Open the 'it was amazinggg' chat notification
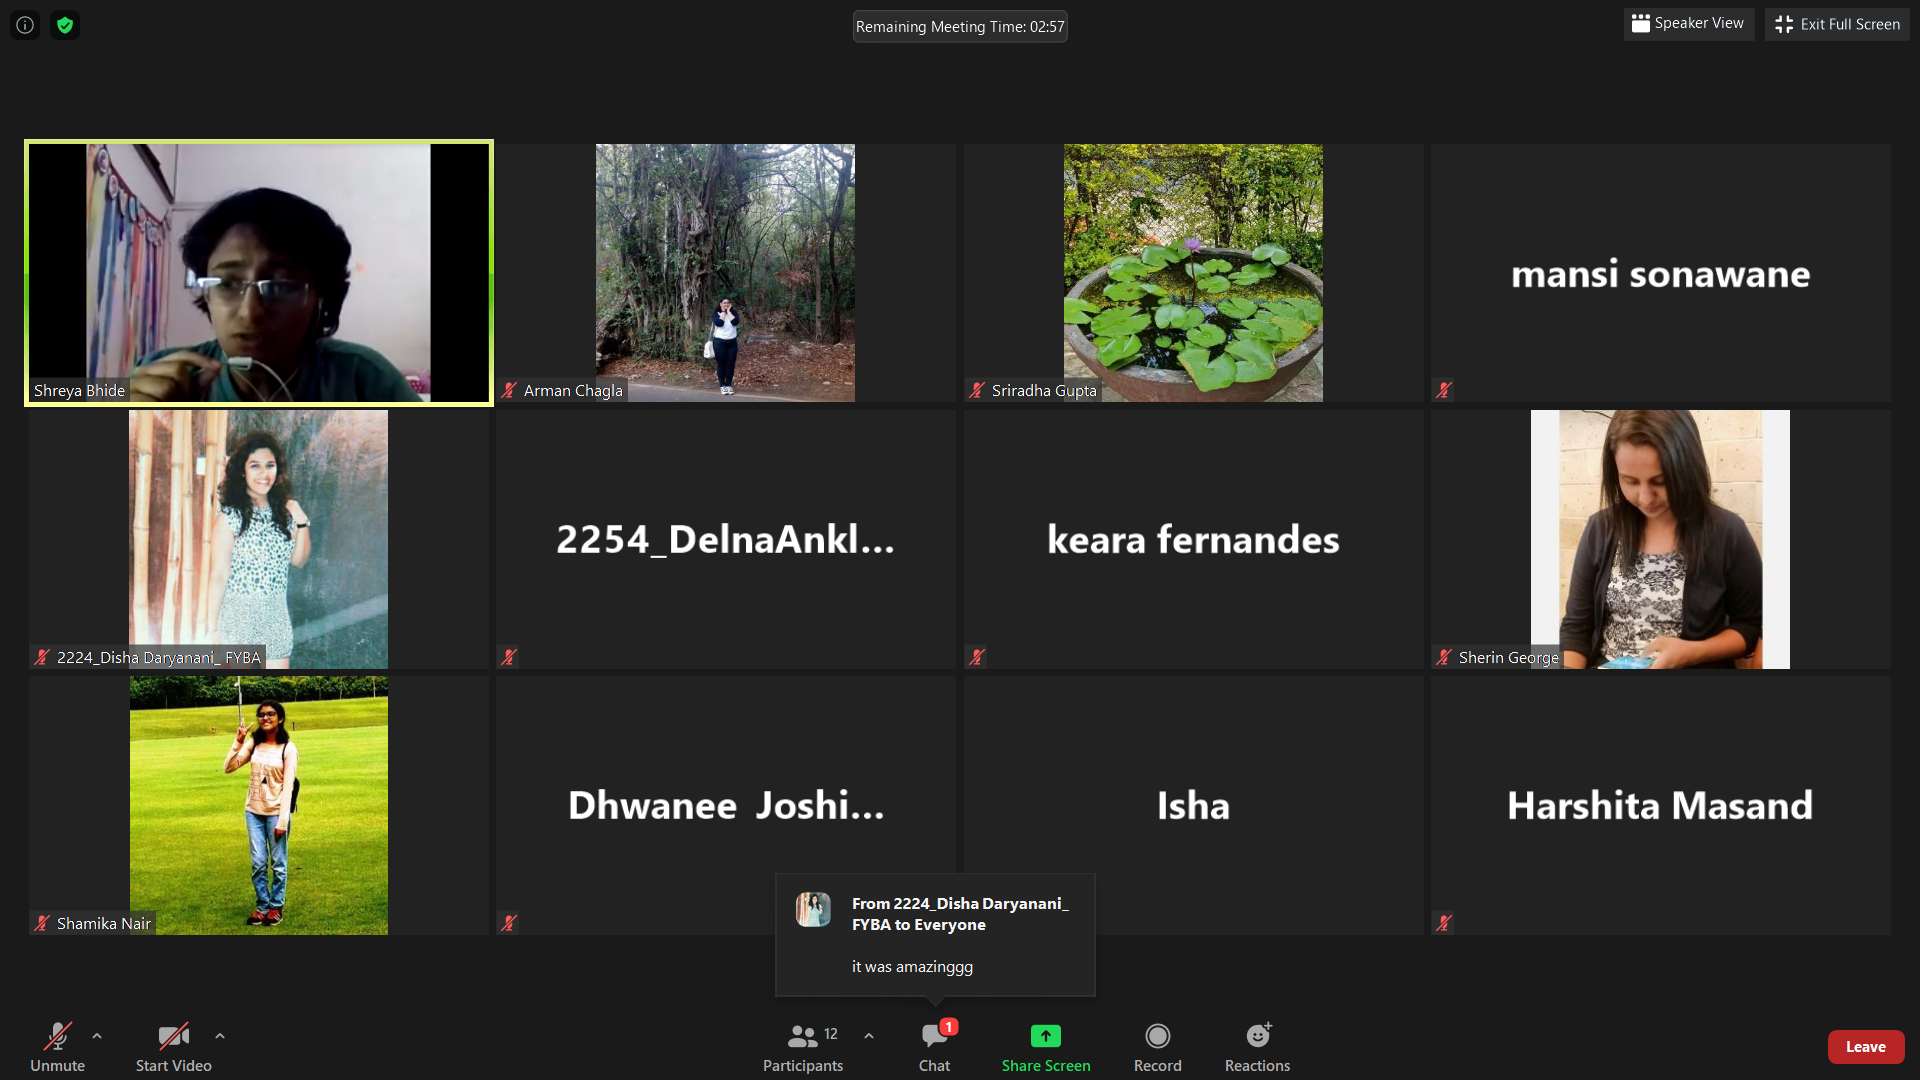Screen dimensions: 1920x1080 click(x=912, y=967)
